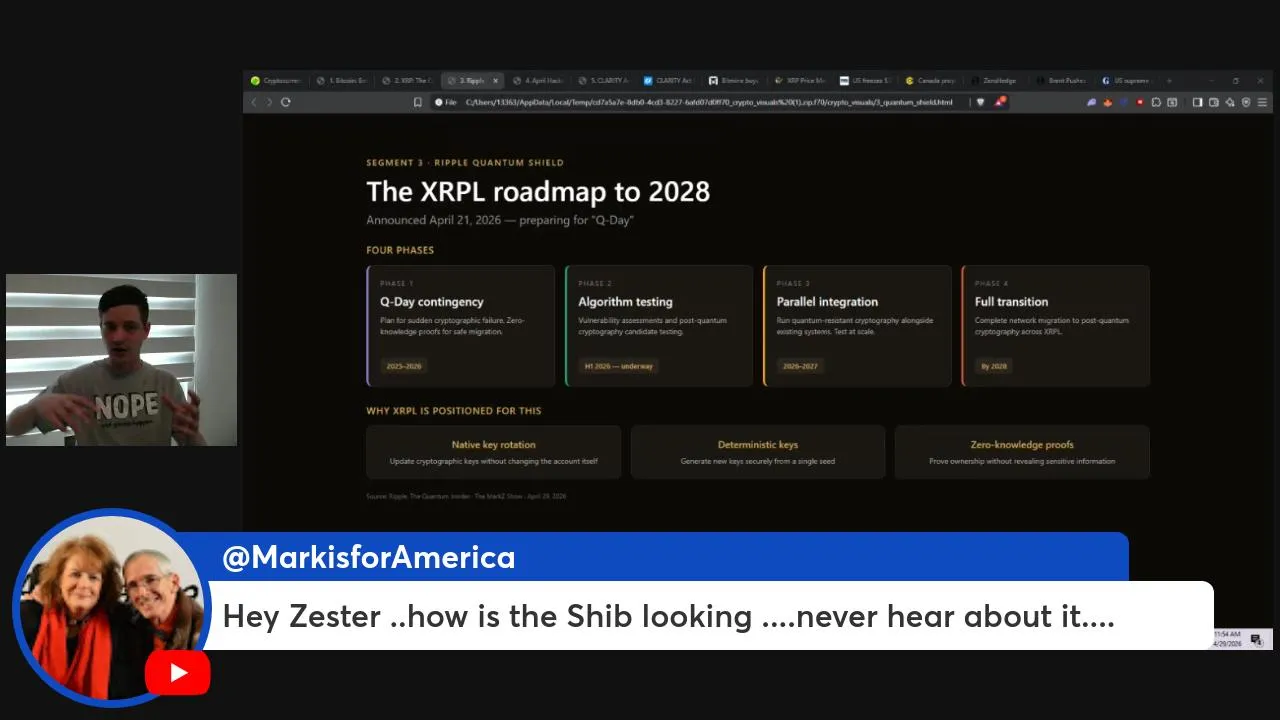Click 'WHY XRPL IS POSITIONED FOR THIS' label

(x=454, y=410)
